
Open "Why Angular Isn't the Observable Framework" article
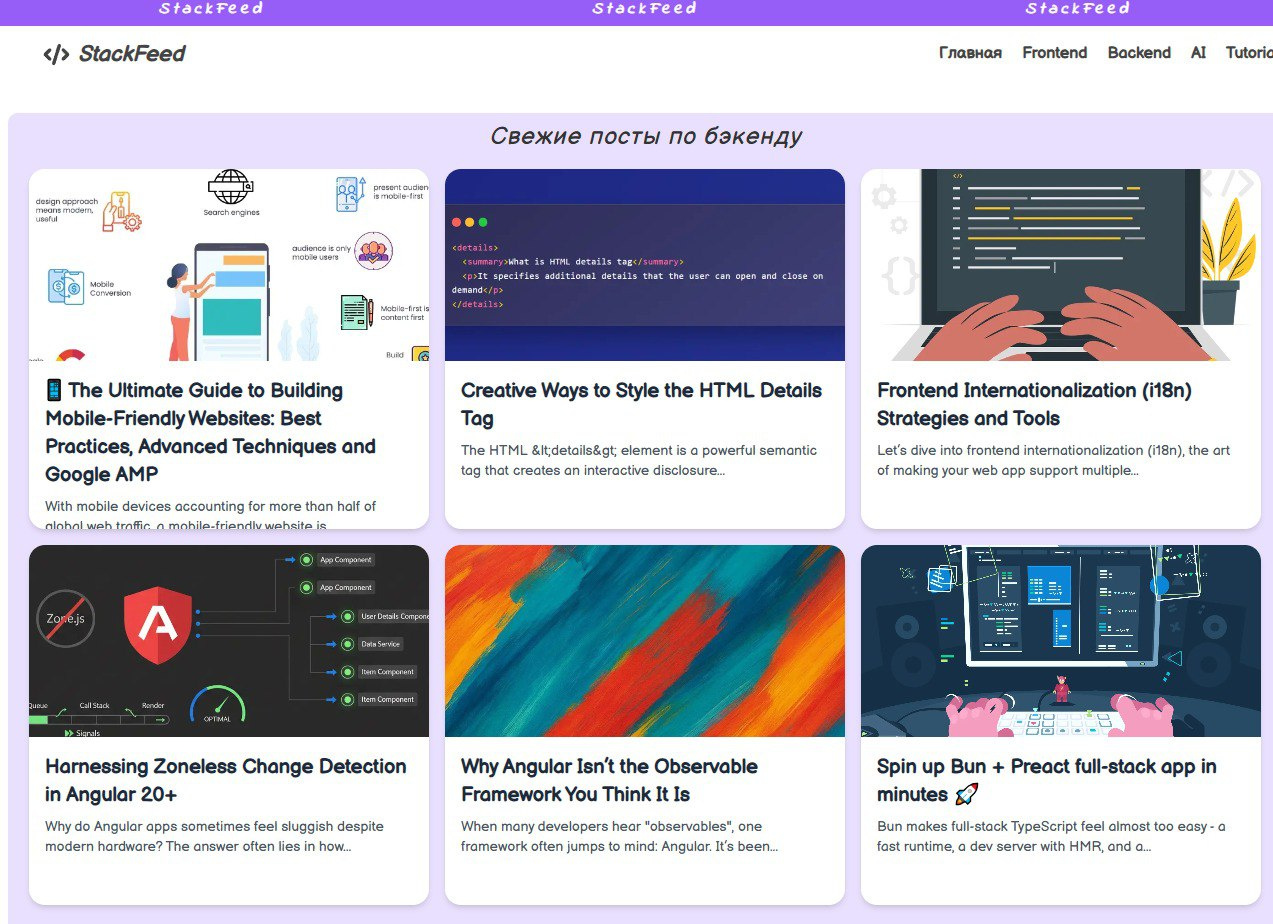609,780
